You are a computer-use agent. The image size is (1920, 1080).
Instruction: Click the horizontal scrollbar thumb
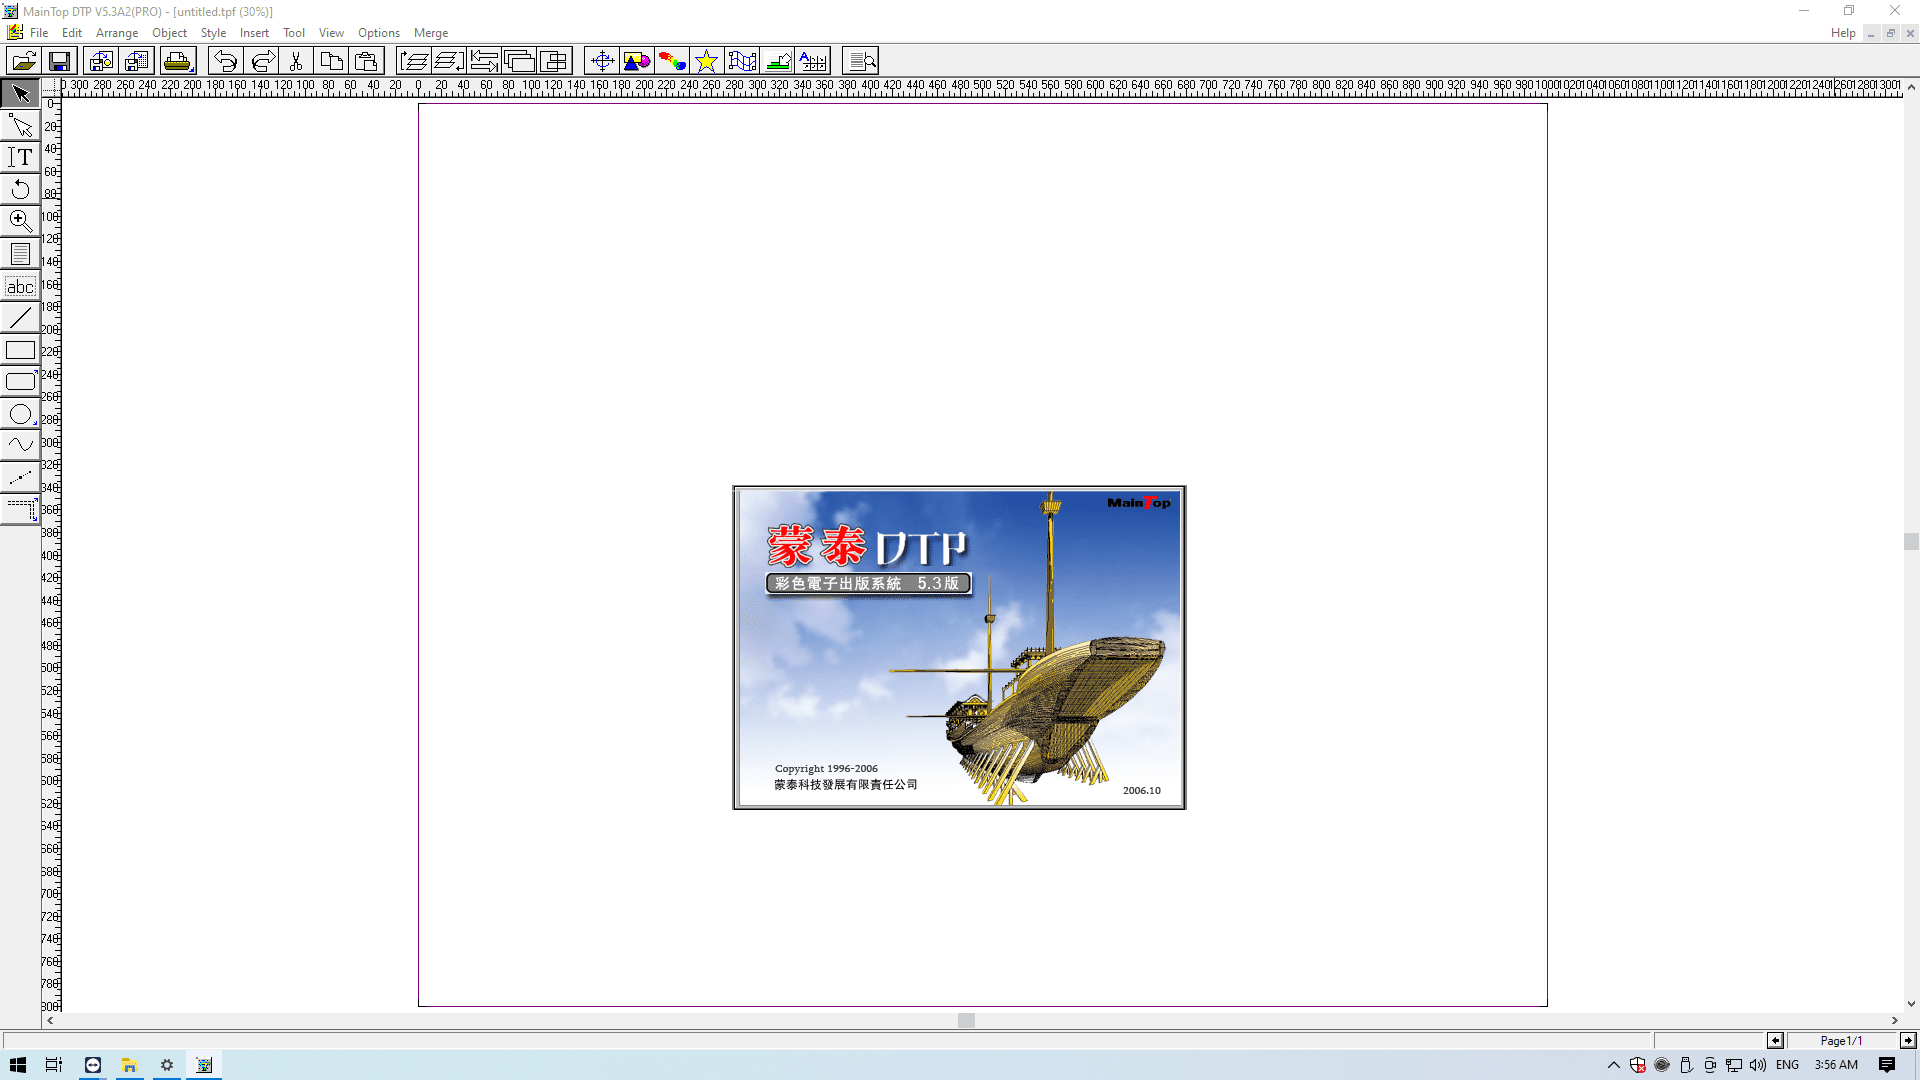point(966,1021)
